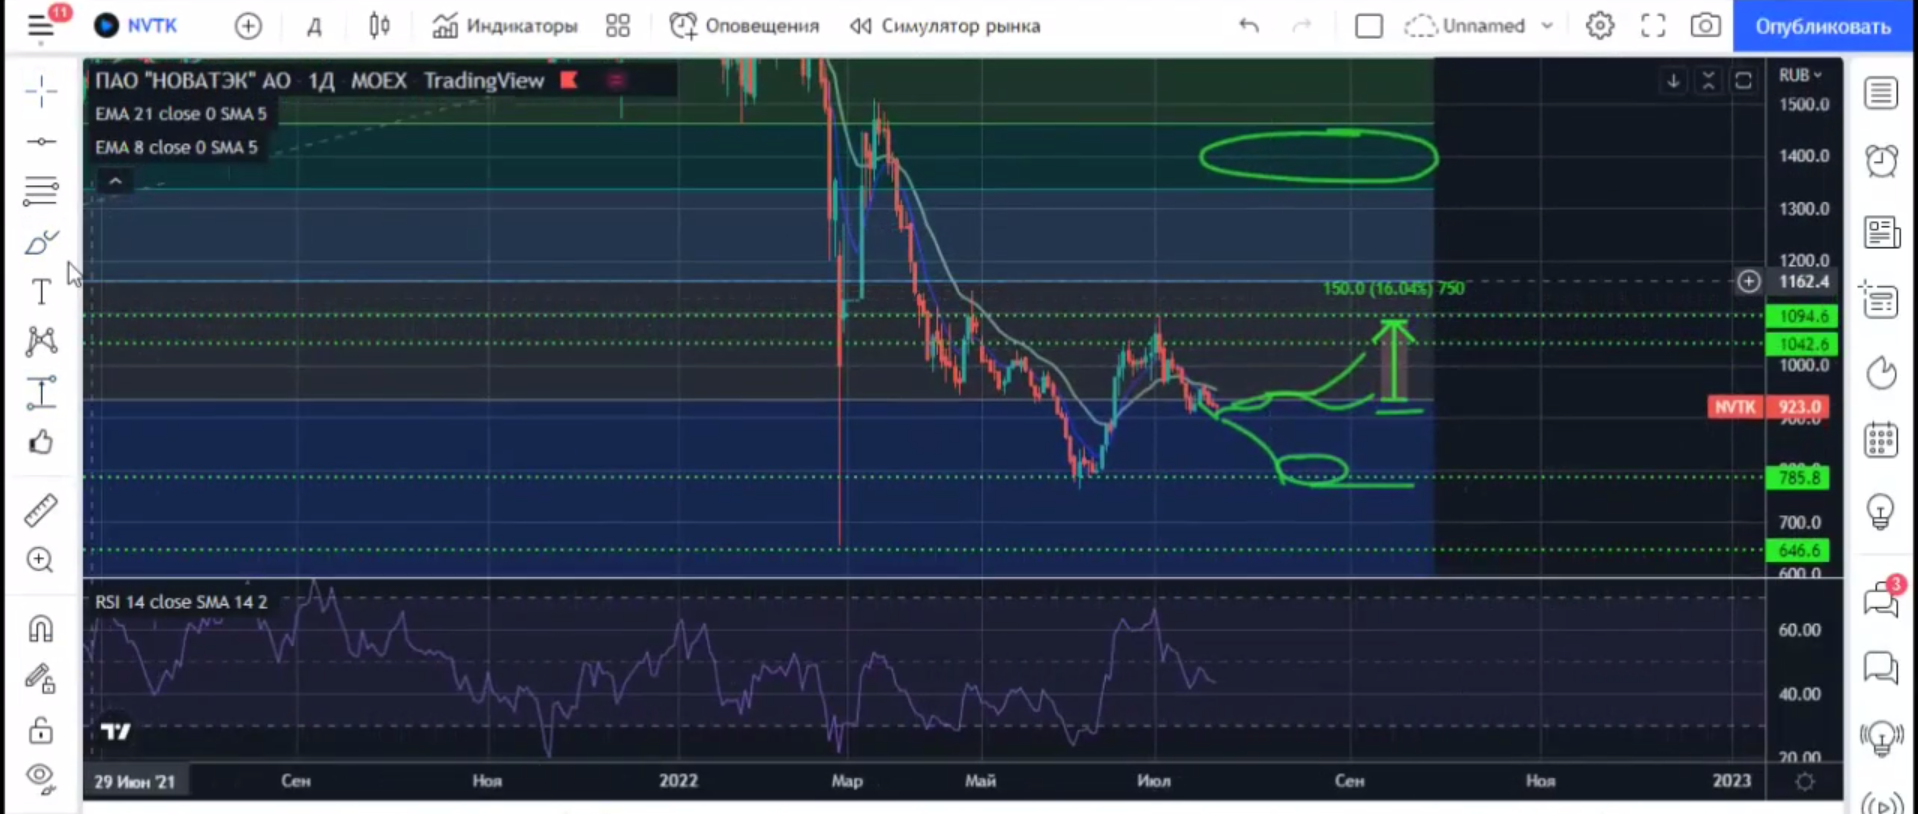Open the Индикаторы menu
The image size is (1918, 814).
coord(505,26)
